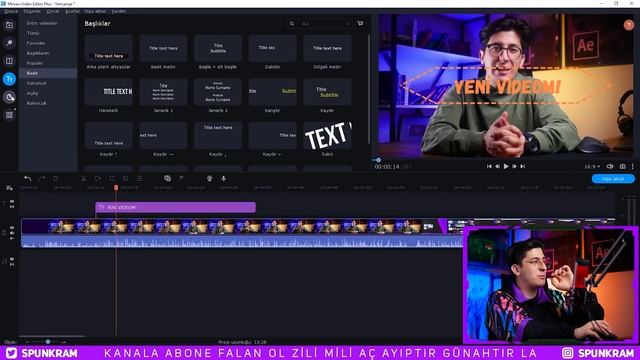Open the Ayarlar menu
Image resolution: width=640 pixels, height=360 pixels.
pyautogui.click(x=72, y=11)
